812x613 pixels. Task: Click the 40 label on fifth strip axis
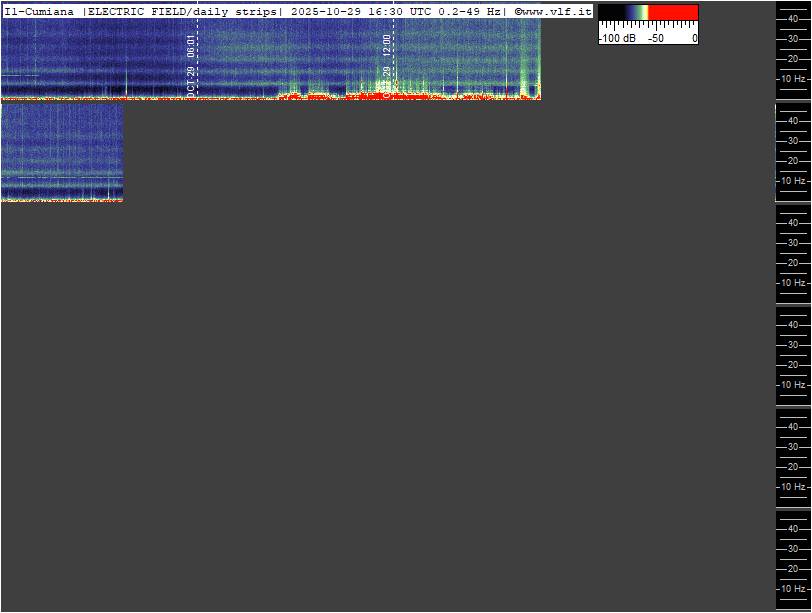(793, 427)
